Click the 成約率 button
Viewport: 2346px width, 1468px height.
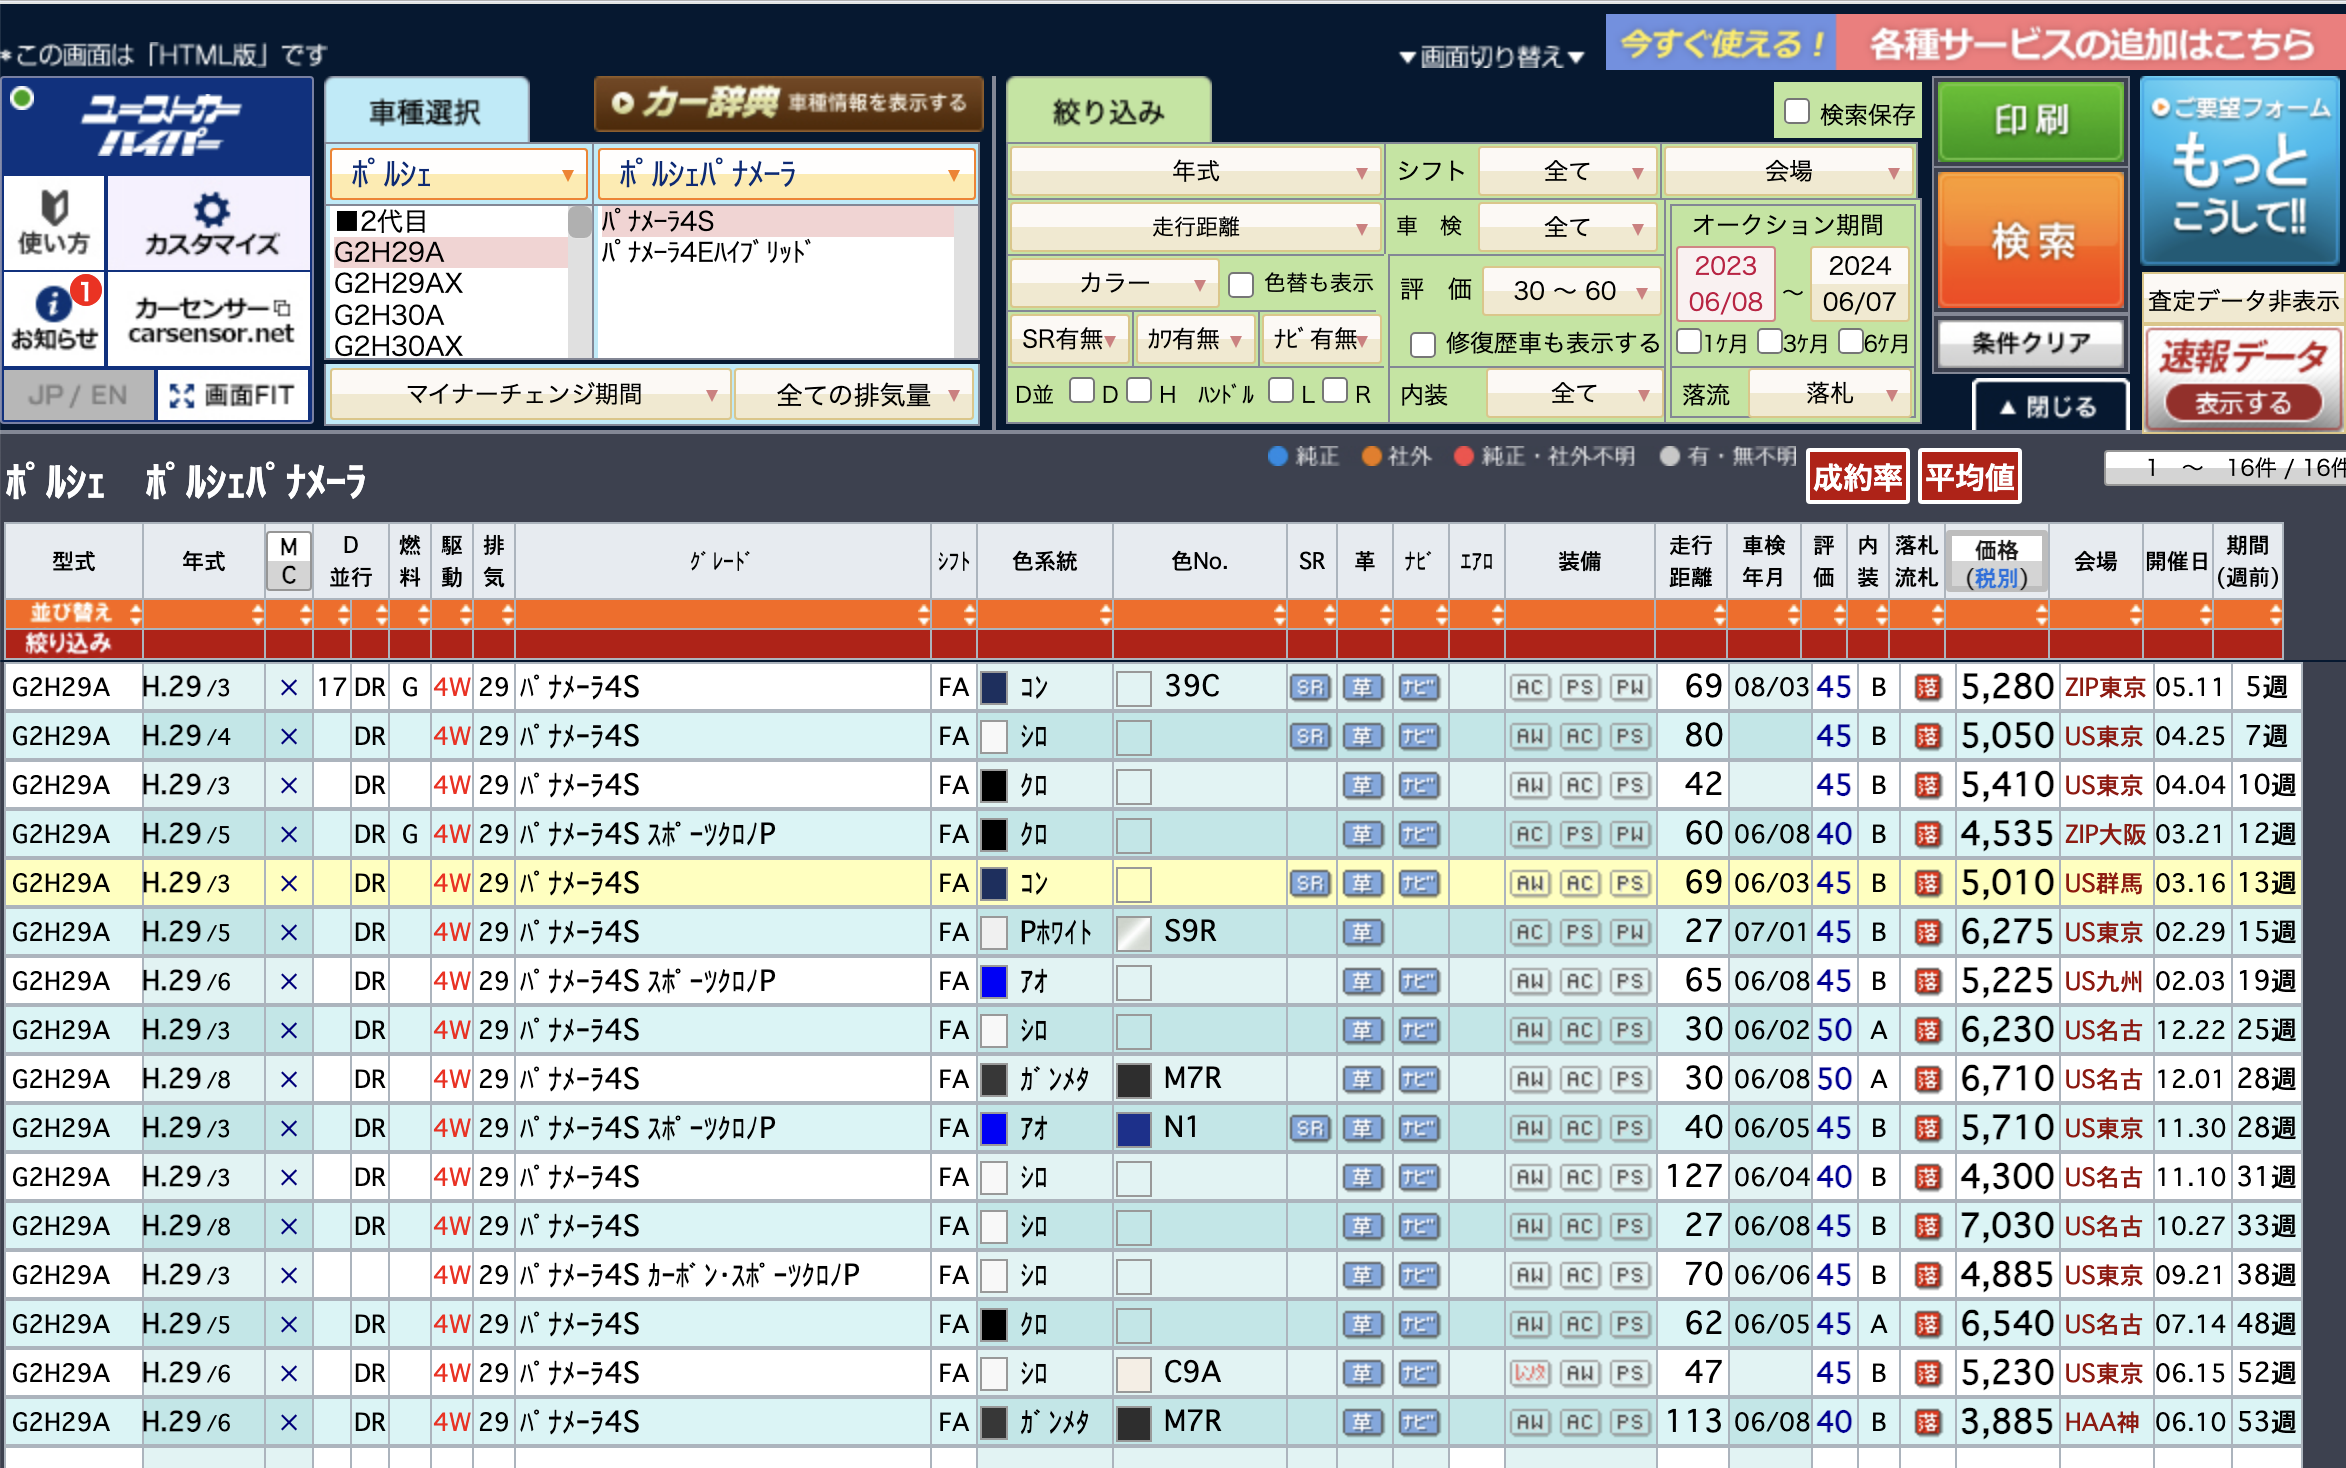1857,477
